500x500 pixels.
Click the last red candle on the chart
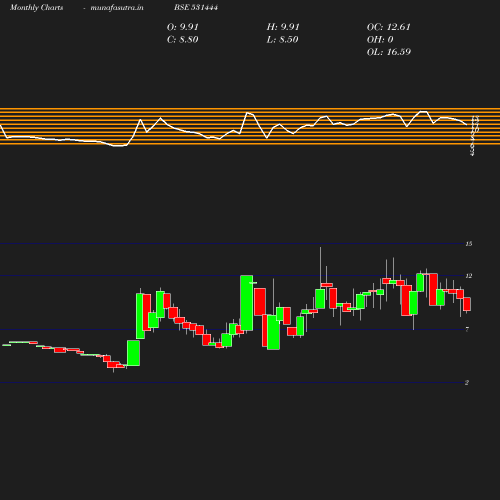click(x=467, y=304)
